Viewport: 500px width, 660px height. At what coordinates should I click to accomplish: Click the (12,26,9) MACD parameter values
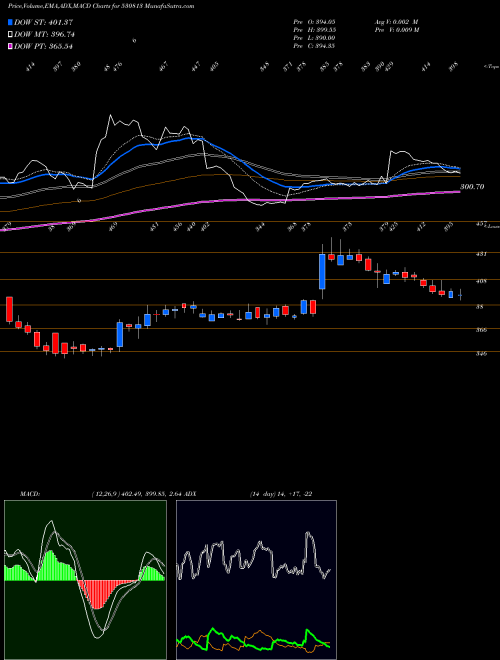[x=136, y=494]
